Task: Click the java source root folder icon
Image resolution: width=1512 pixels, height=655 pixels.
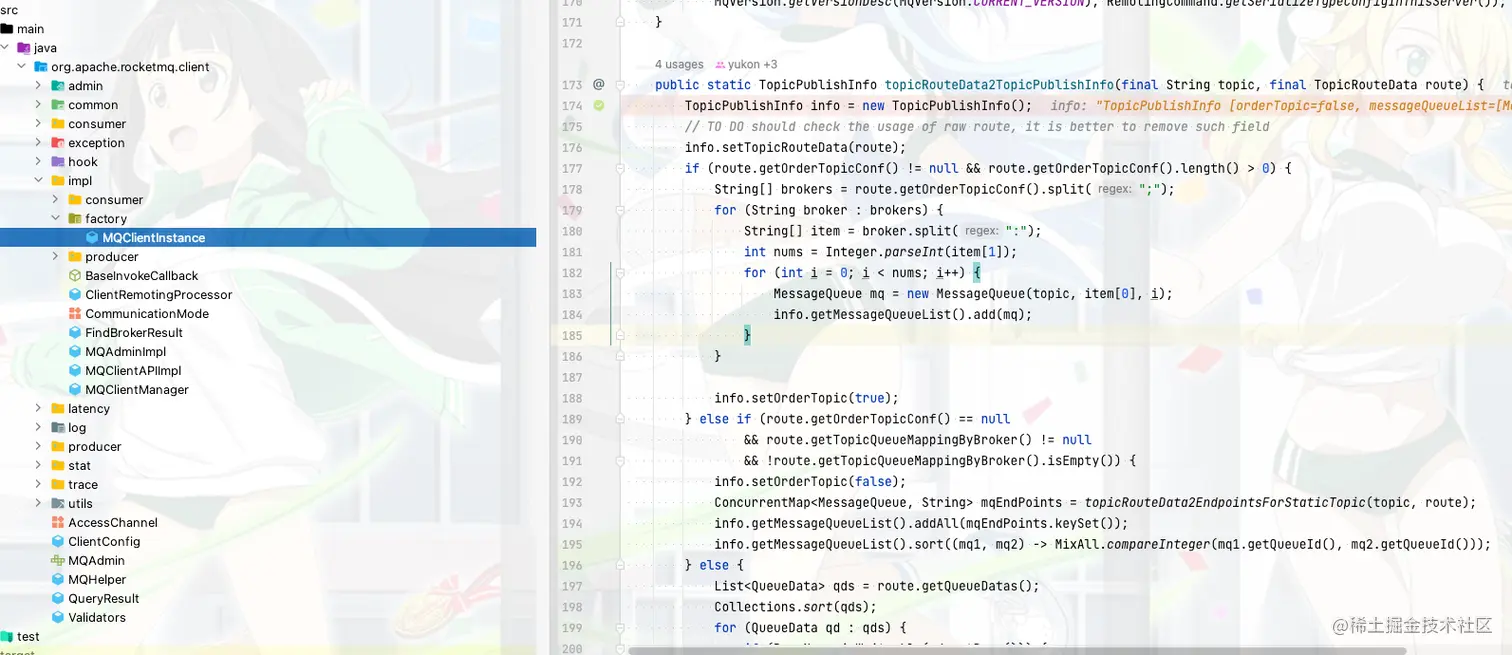Action: [24, 48]
